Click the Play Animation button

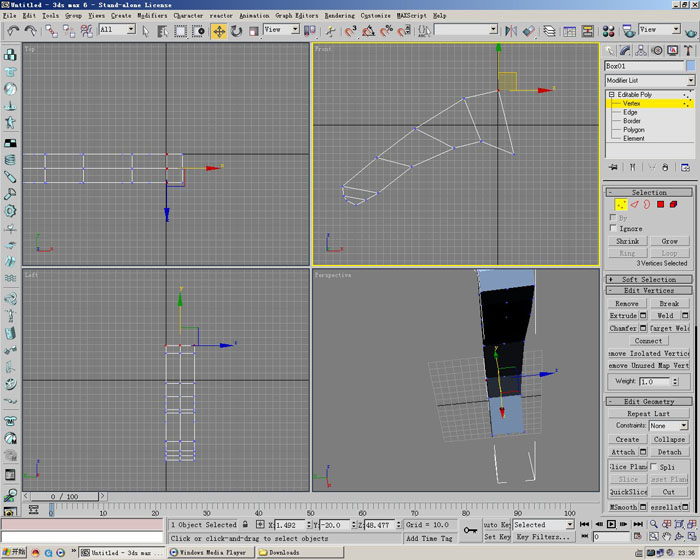[611, 524]
